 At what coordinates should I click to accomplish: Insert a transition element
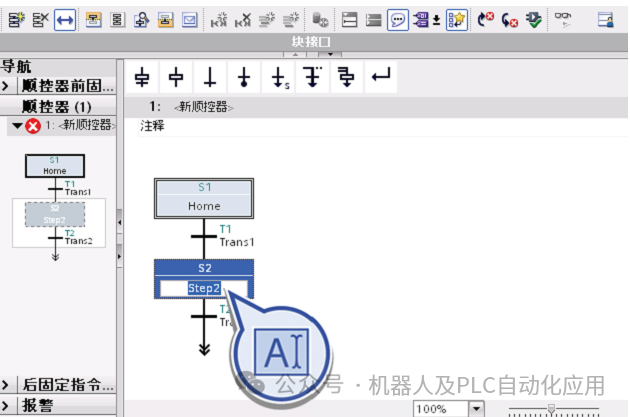click(x=210, y=77)
